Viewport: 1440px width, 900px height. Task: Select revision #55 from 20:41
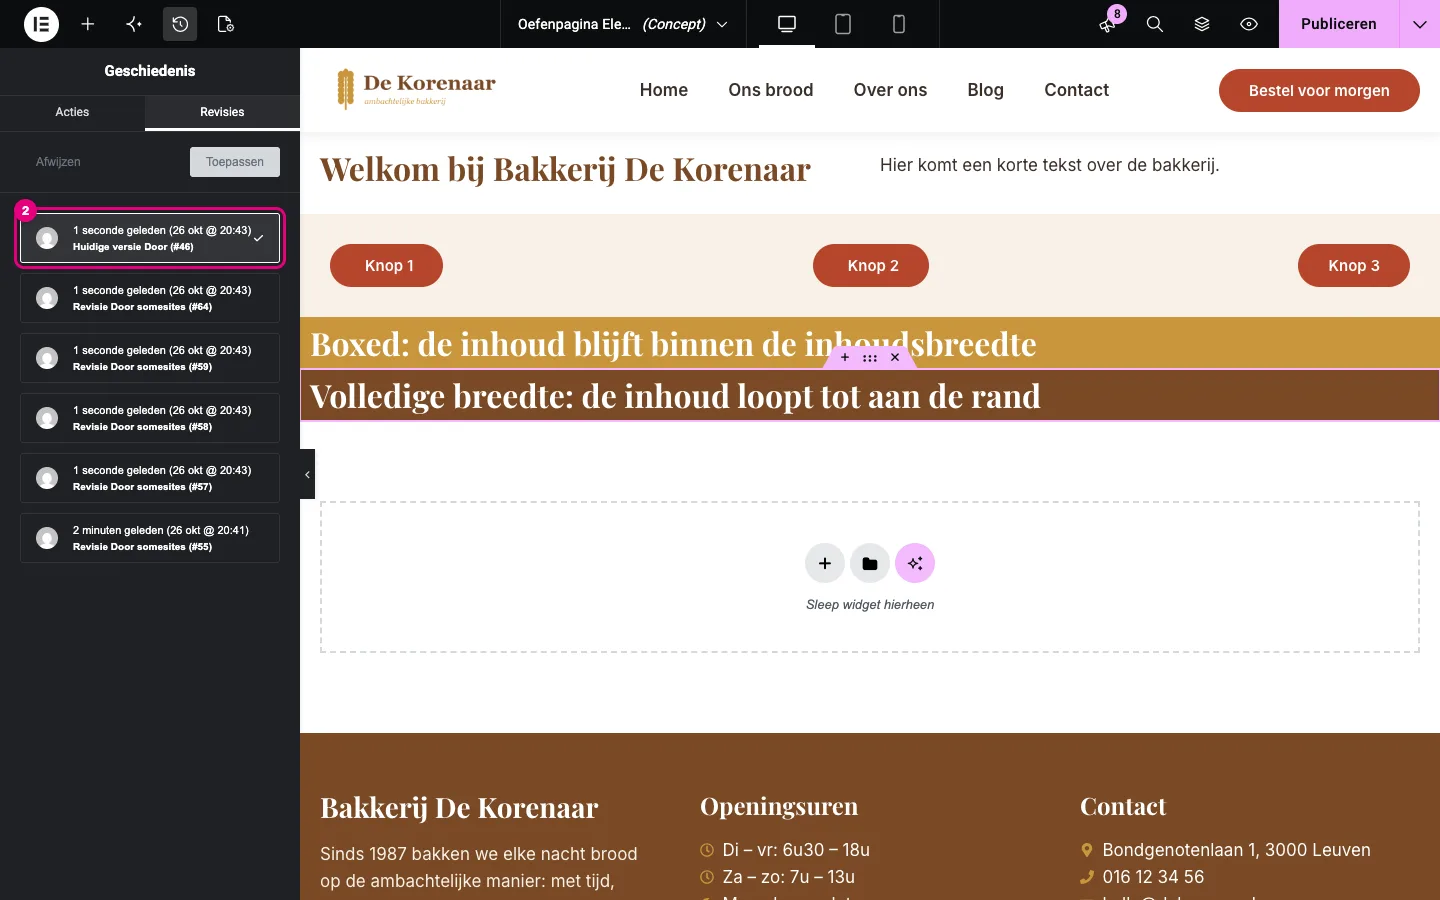150,538
